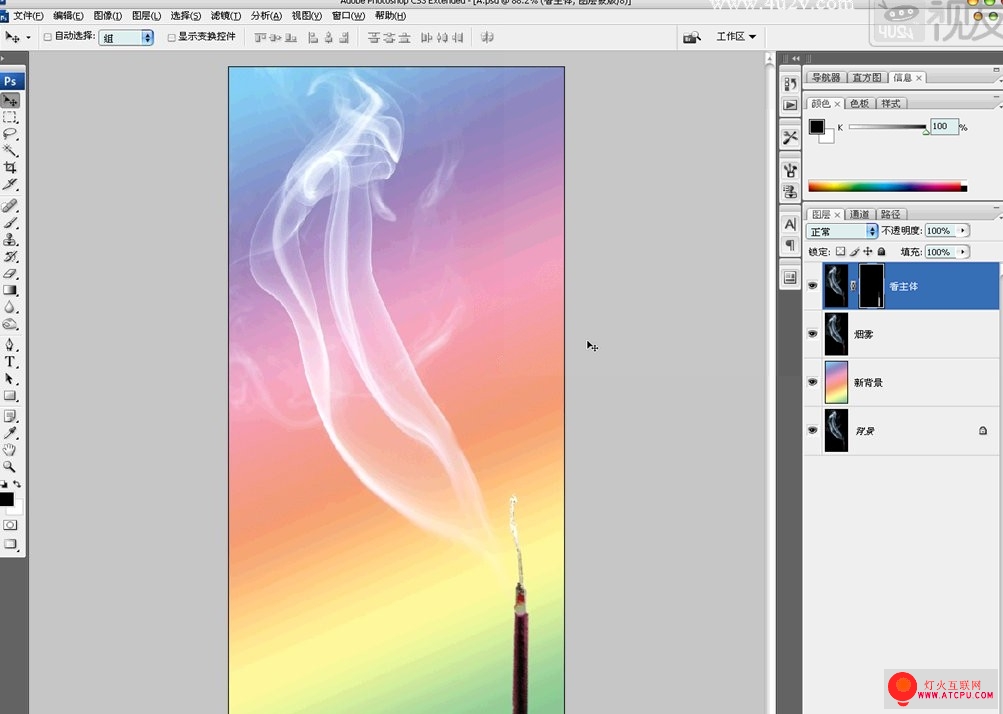The image size is (1003, 714).
Task: Toggle lock transparent pixels
Action: [x=841, y=252]
